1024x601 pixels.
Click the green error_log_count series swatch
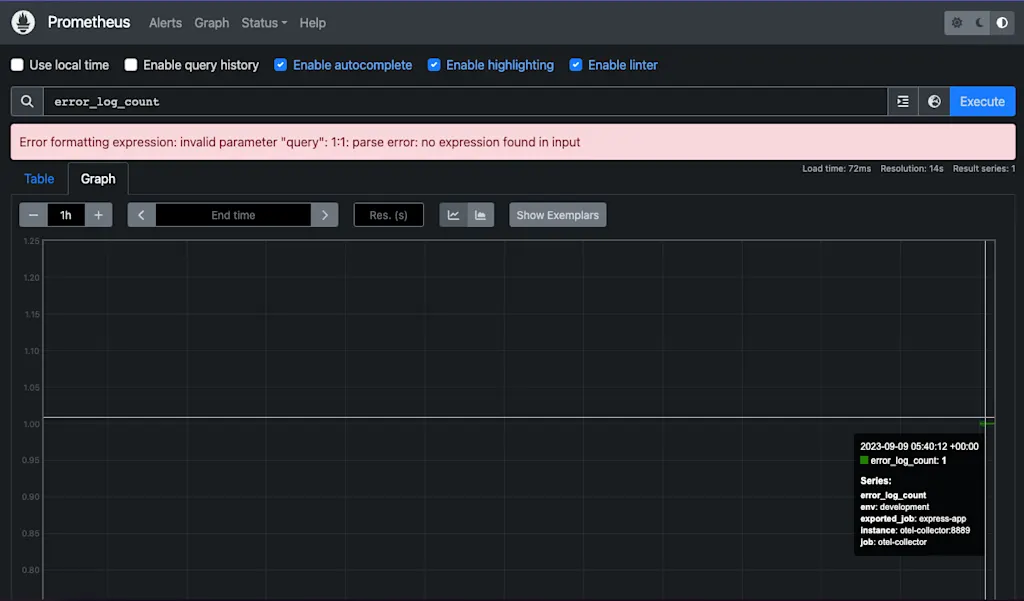point(864,461)
